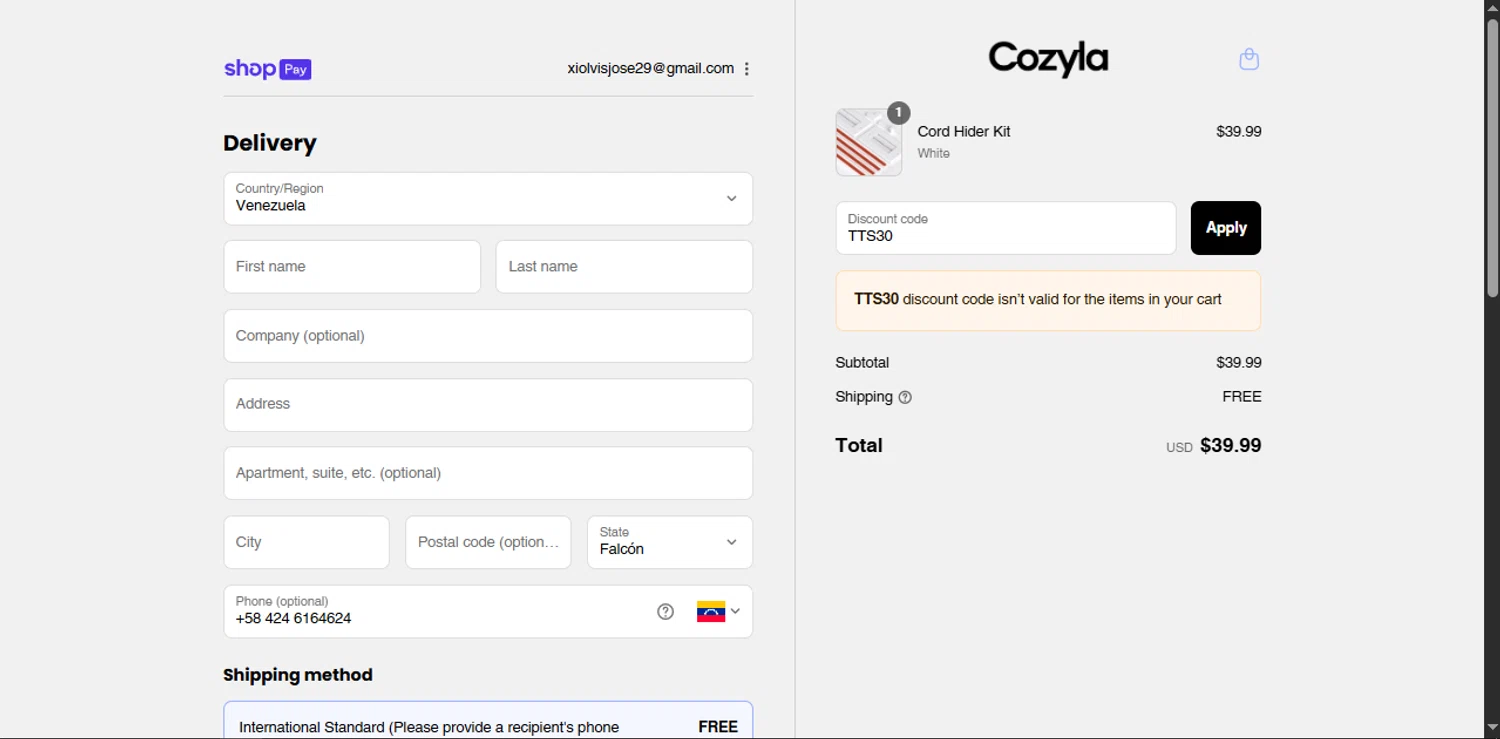Click the Subtotal label
This screenshot has width=1500, height=739.
[x=862, y=363]
